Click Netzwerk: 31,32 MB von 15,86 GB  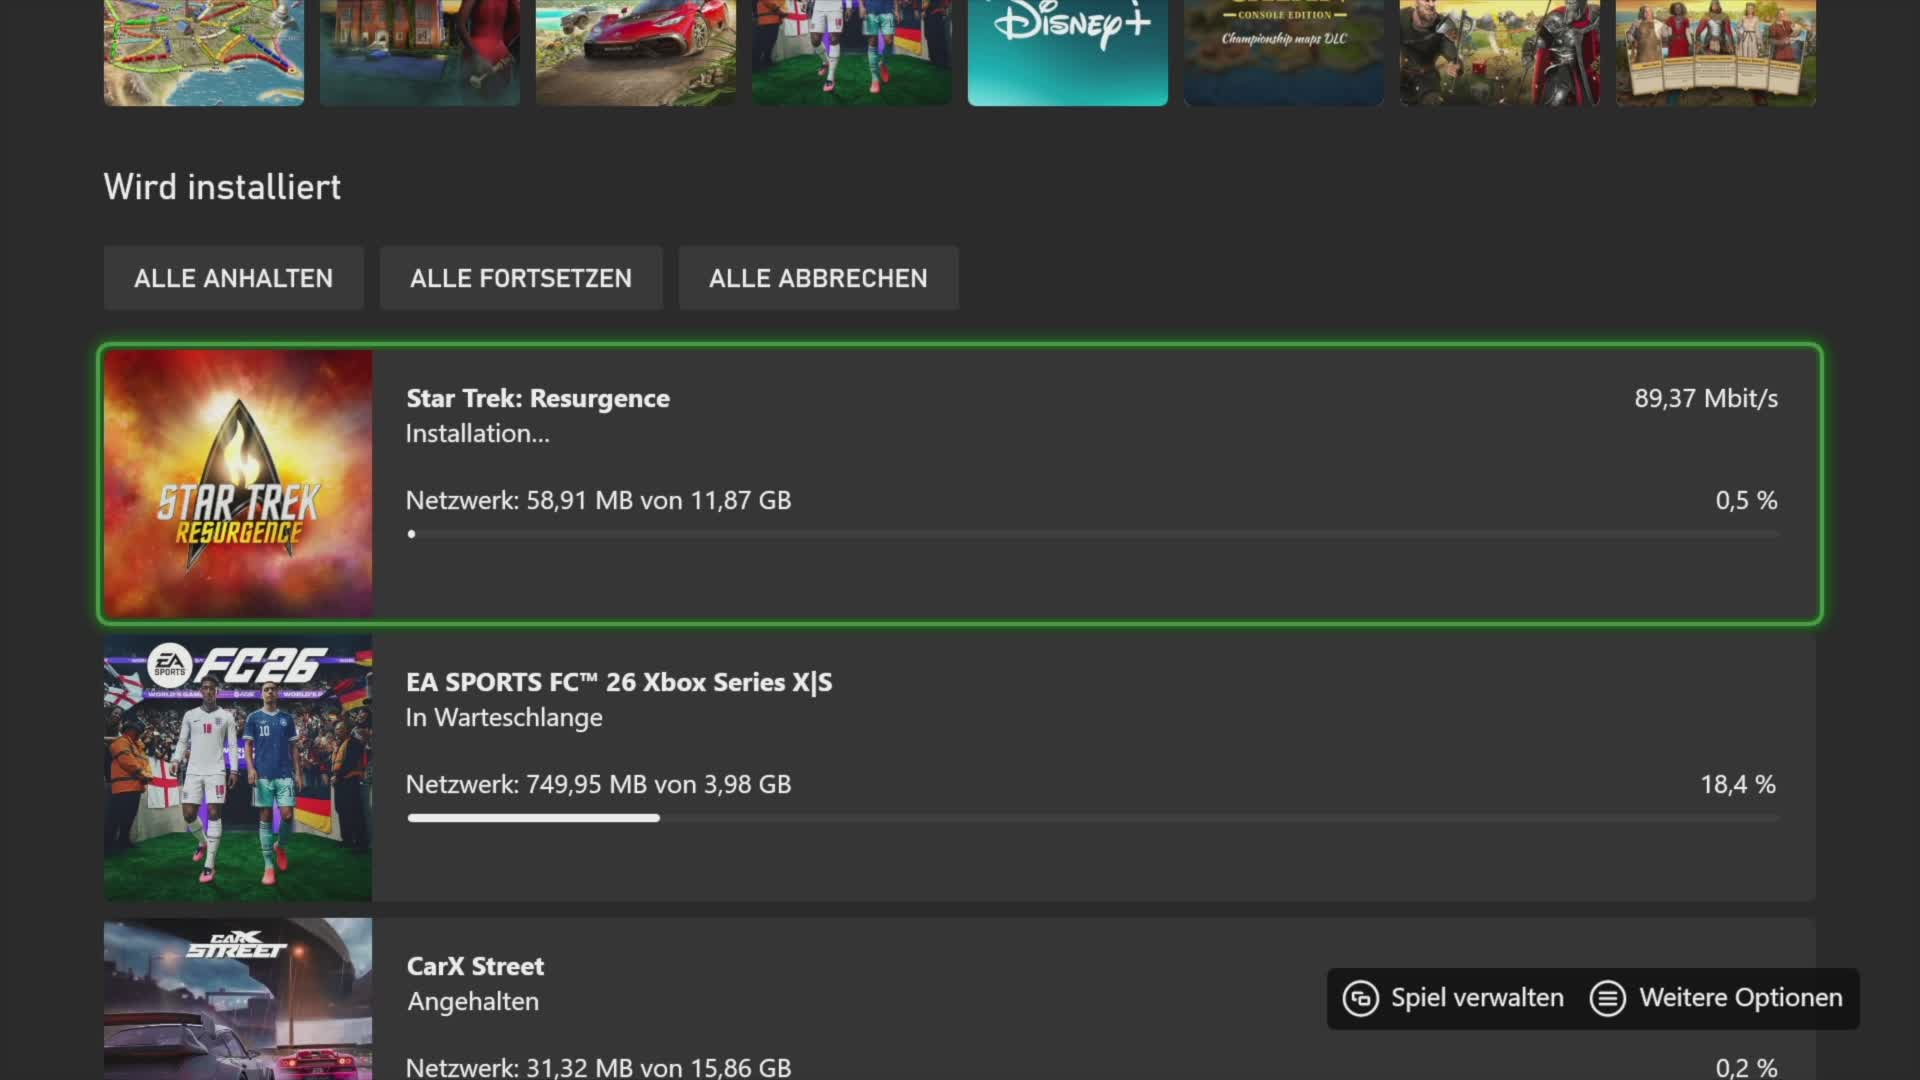[598, 1067]
